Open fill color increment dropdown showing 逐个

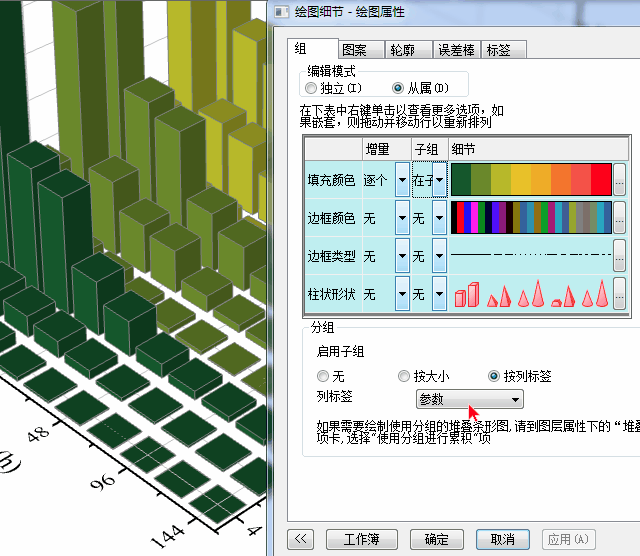[402, 180]
